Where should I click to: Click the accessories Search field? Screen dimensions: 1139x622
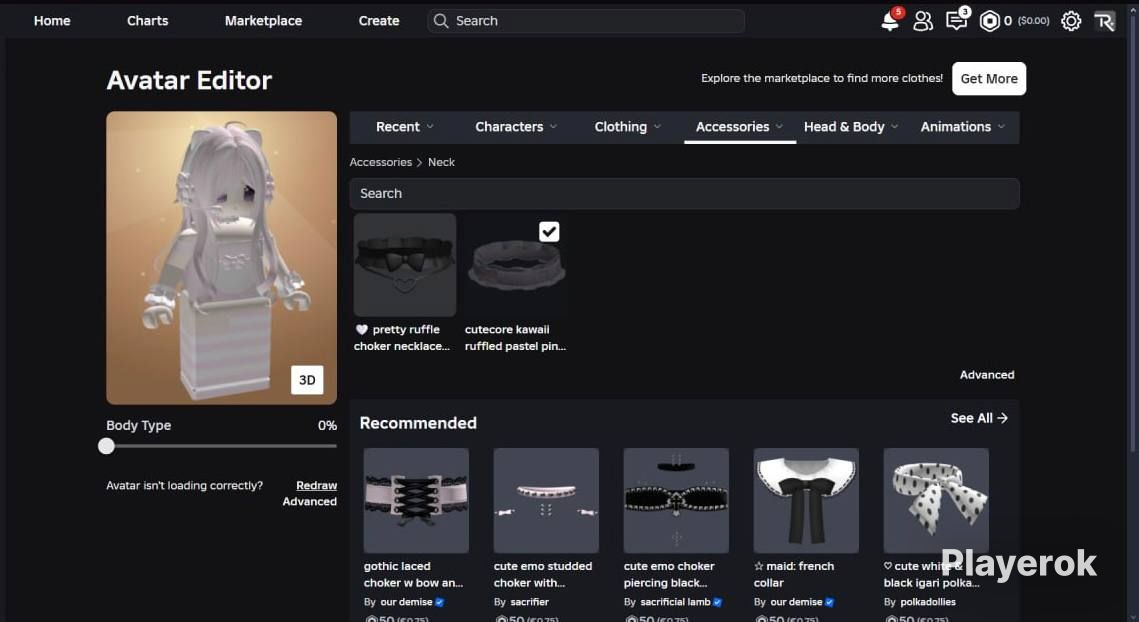[684, 193]
